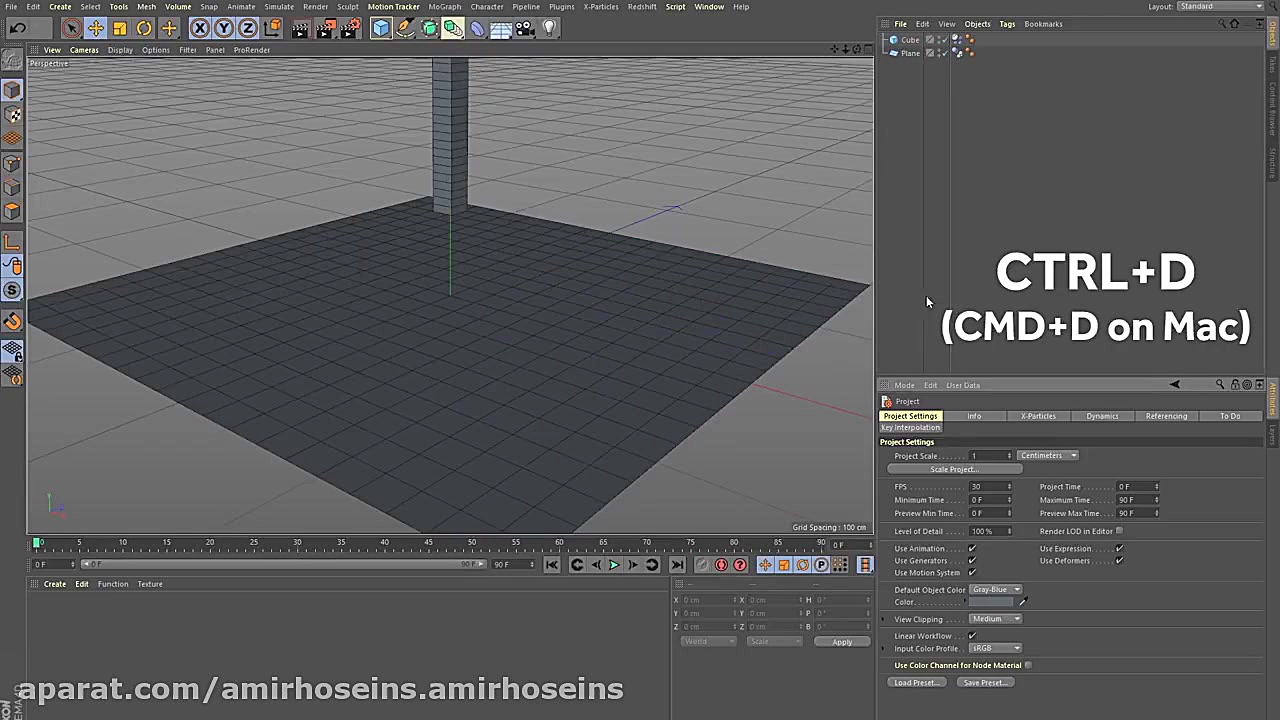This screenshot has height=720, width=1280.
Task: Switch to the X-Particles tab
Action: tap(1038, 416)
